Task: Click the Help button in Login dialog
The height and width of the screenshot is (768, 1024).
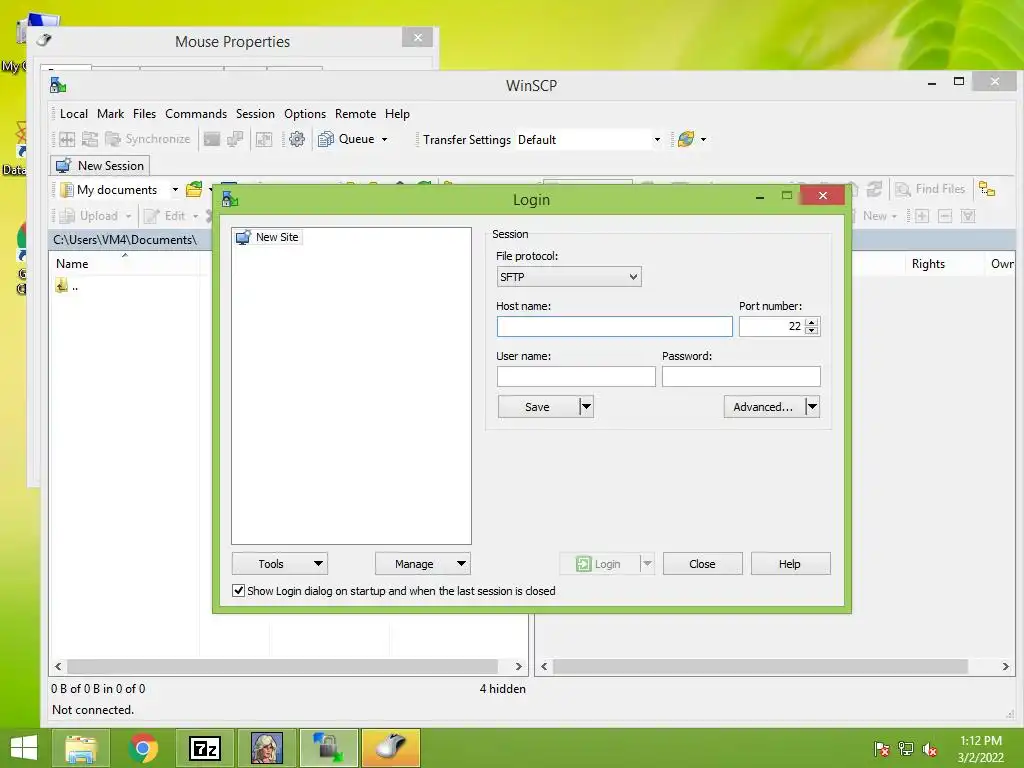Action: tap(790, 564)
